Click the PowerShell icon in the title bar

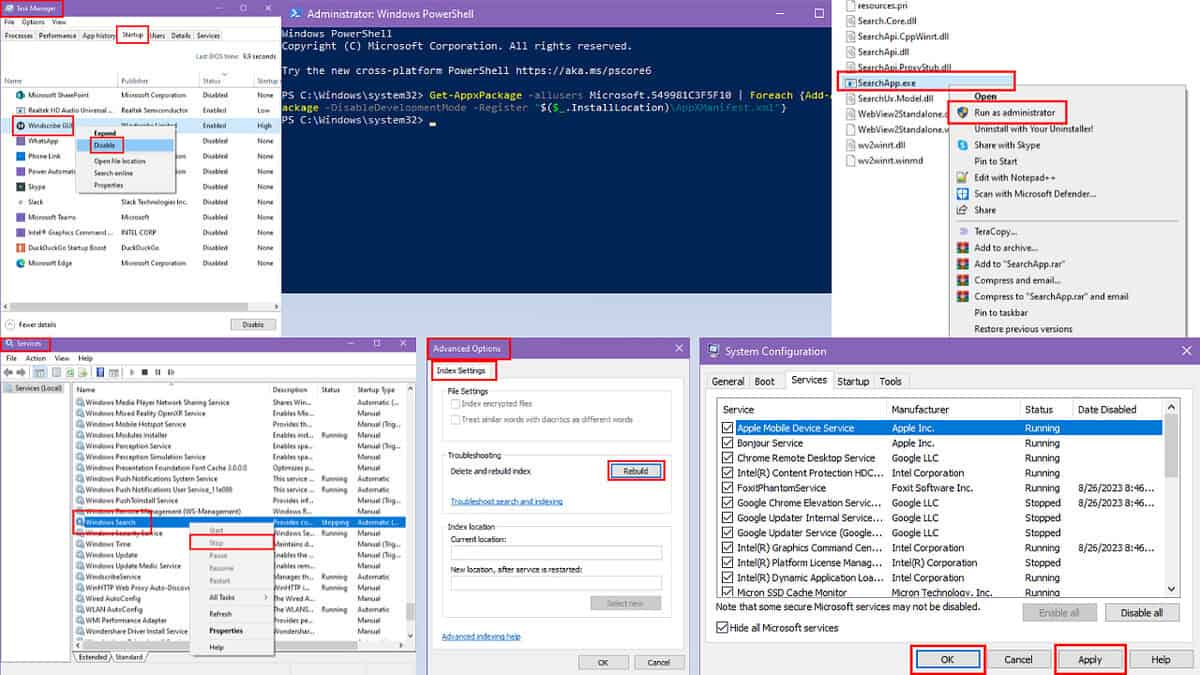pyautogui.click(x=294, y=14)
